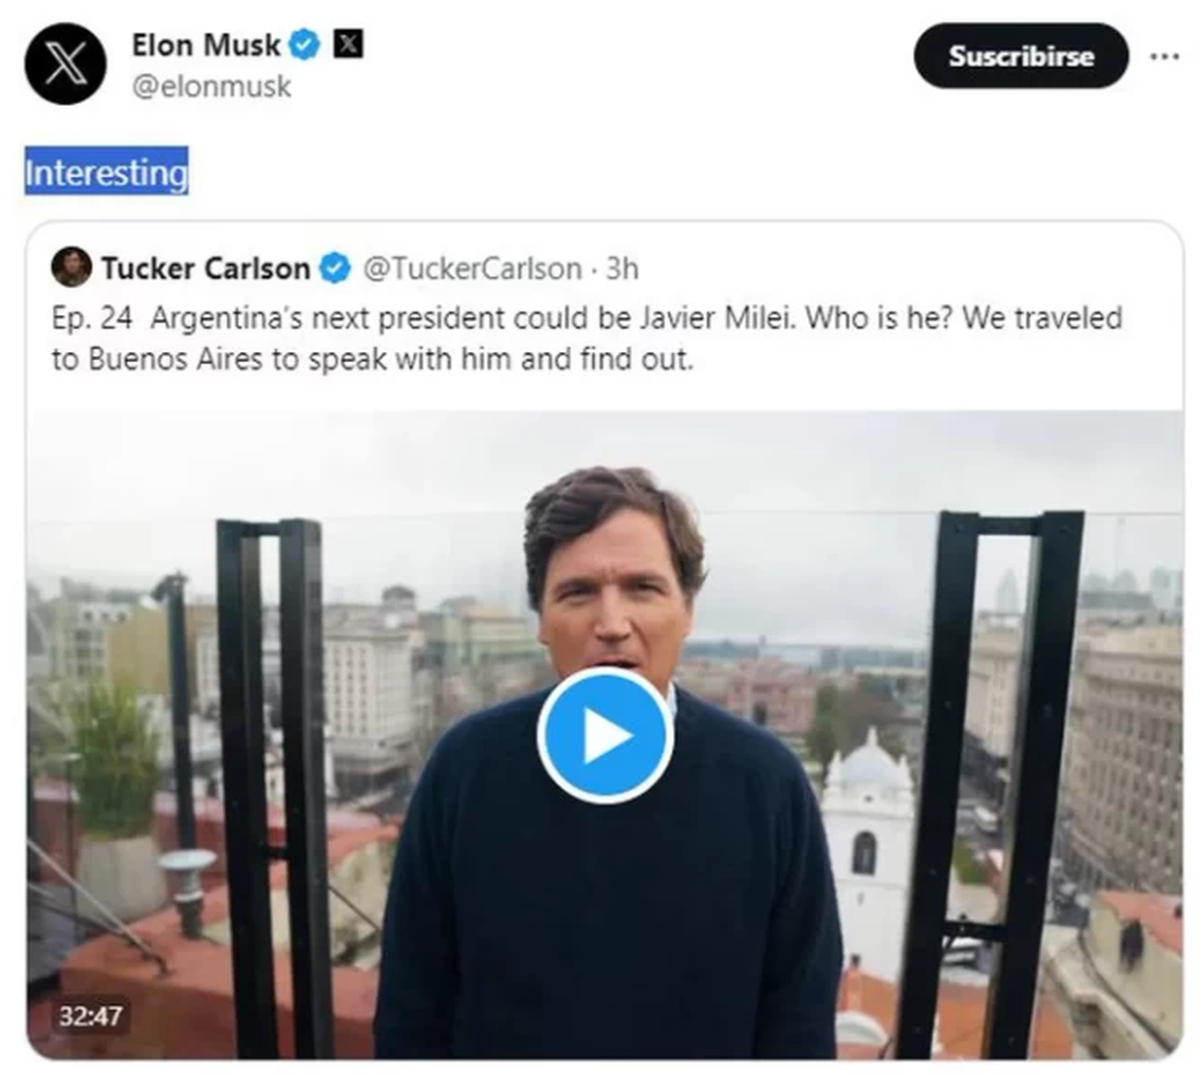This screenshot has height=1076, width=1200.
Task: Click the 3h timestamp on quoted post
Action: tap(622, 268)
